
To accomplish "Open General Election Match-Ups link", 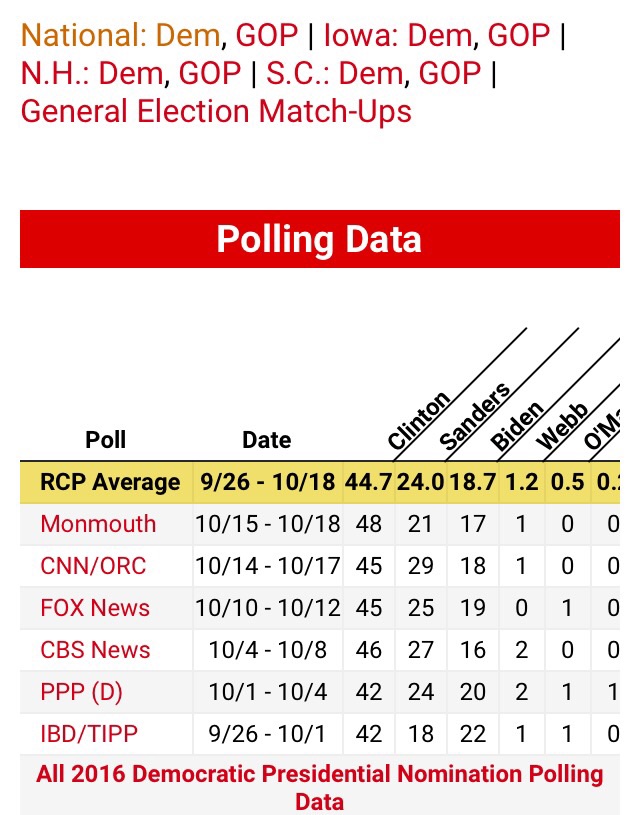I will point(216,110).
